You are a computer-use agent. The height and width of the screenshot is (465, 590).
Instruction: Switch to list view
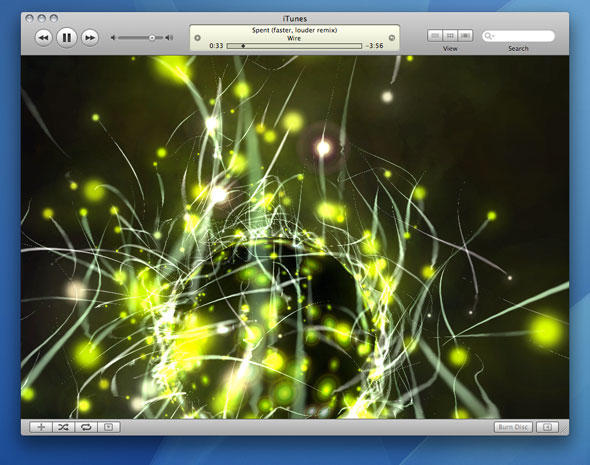tap(435, 36)
